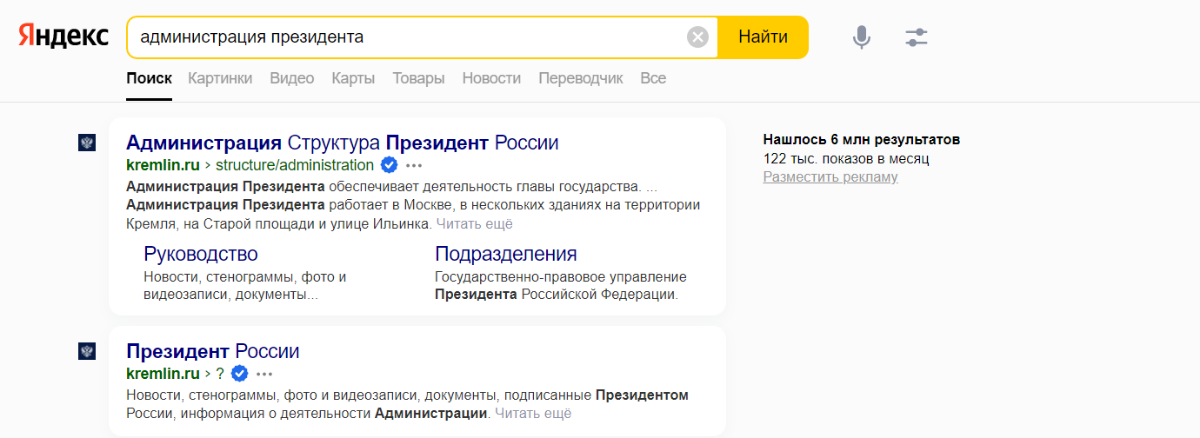The width and height of the screenshot is (1200, 438).
Task: Open the Руководство sitelink
Action: [201, 254]
